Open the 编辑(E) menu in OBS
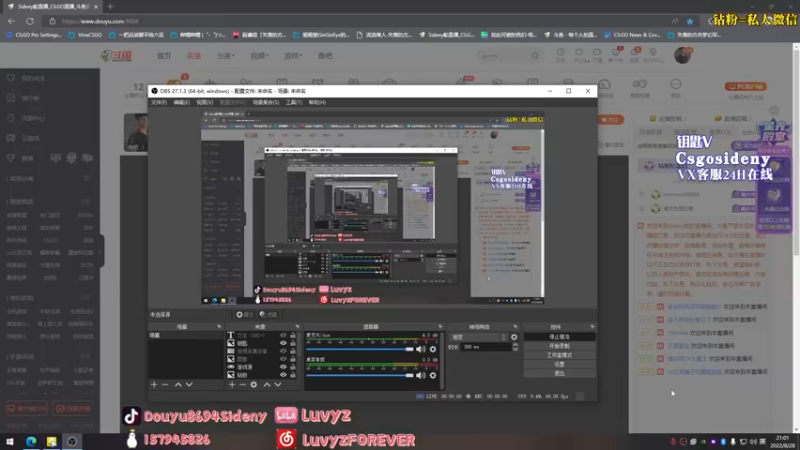Screen dimensions: 800x450 coord(182,103)
